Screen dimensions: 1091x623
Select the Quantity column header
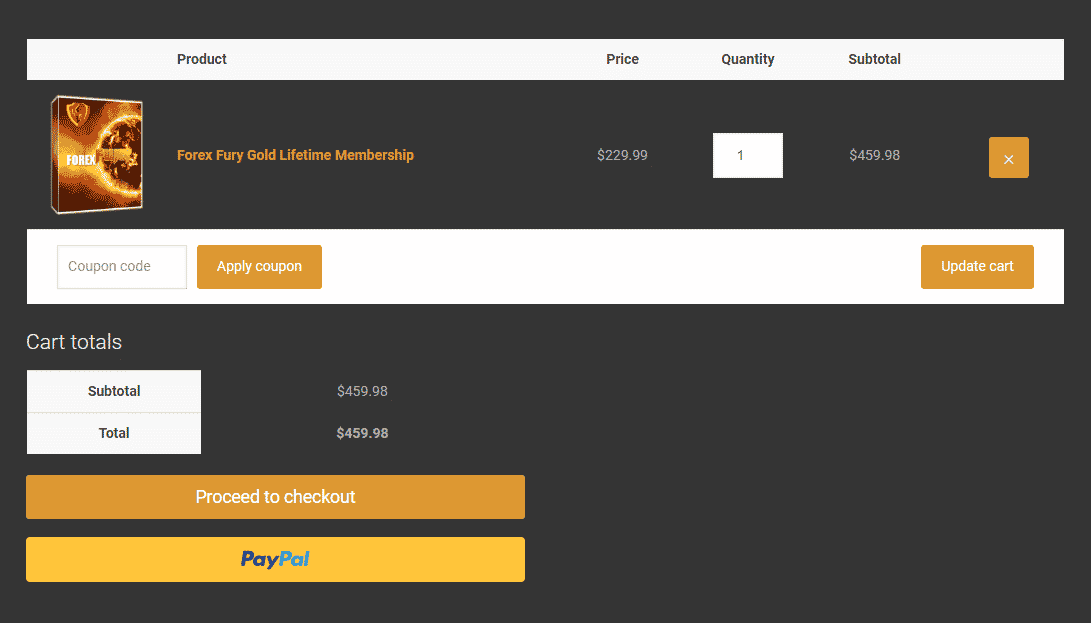click(x=747, y=59)
